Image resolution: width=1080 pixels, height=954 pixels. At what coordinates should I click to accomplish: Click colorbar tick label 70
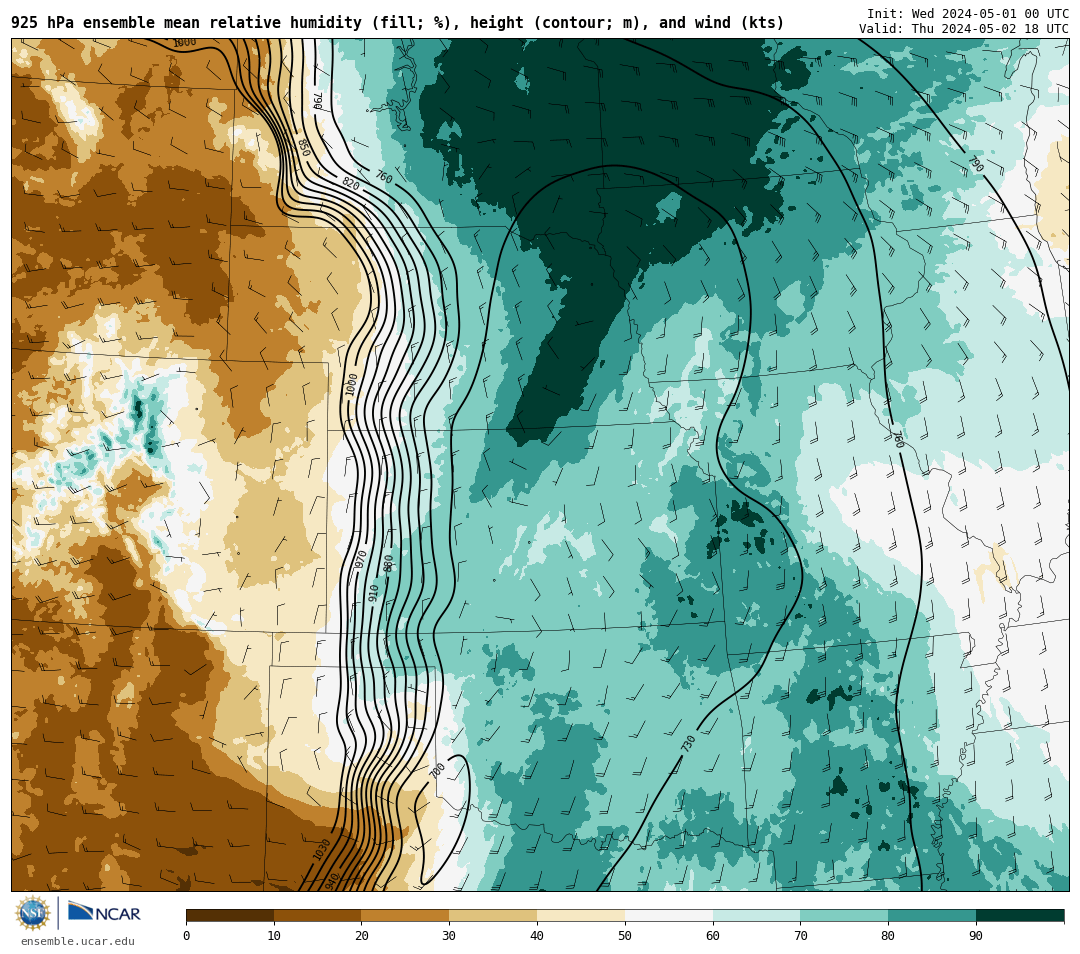click(800, 935)
